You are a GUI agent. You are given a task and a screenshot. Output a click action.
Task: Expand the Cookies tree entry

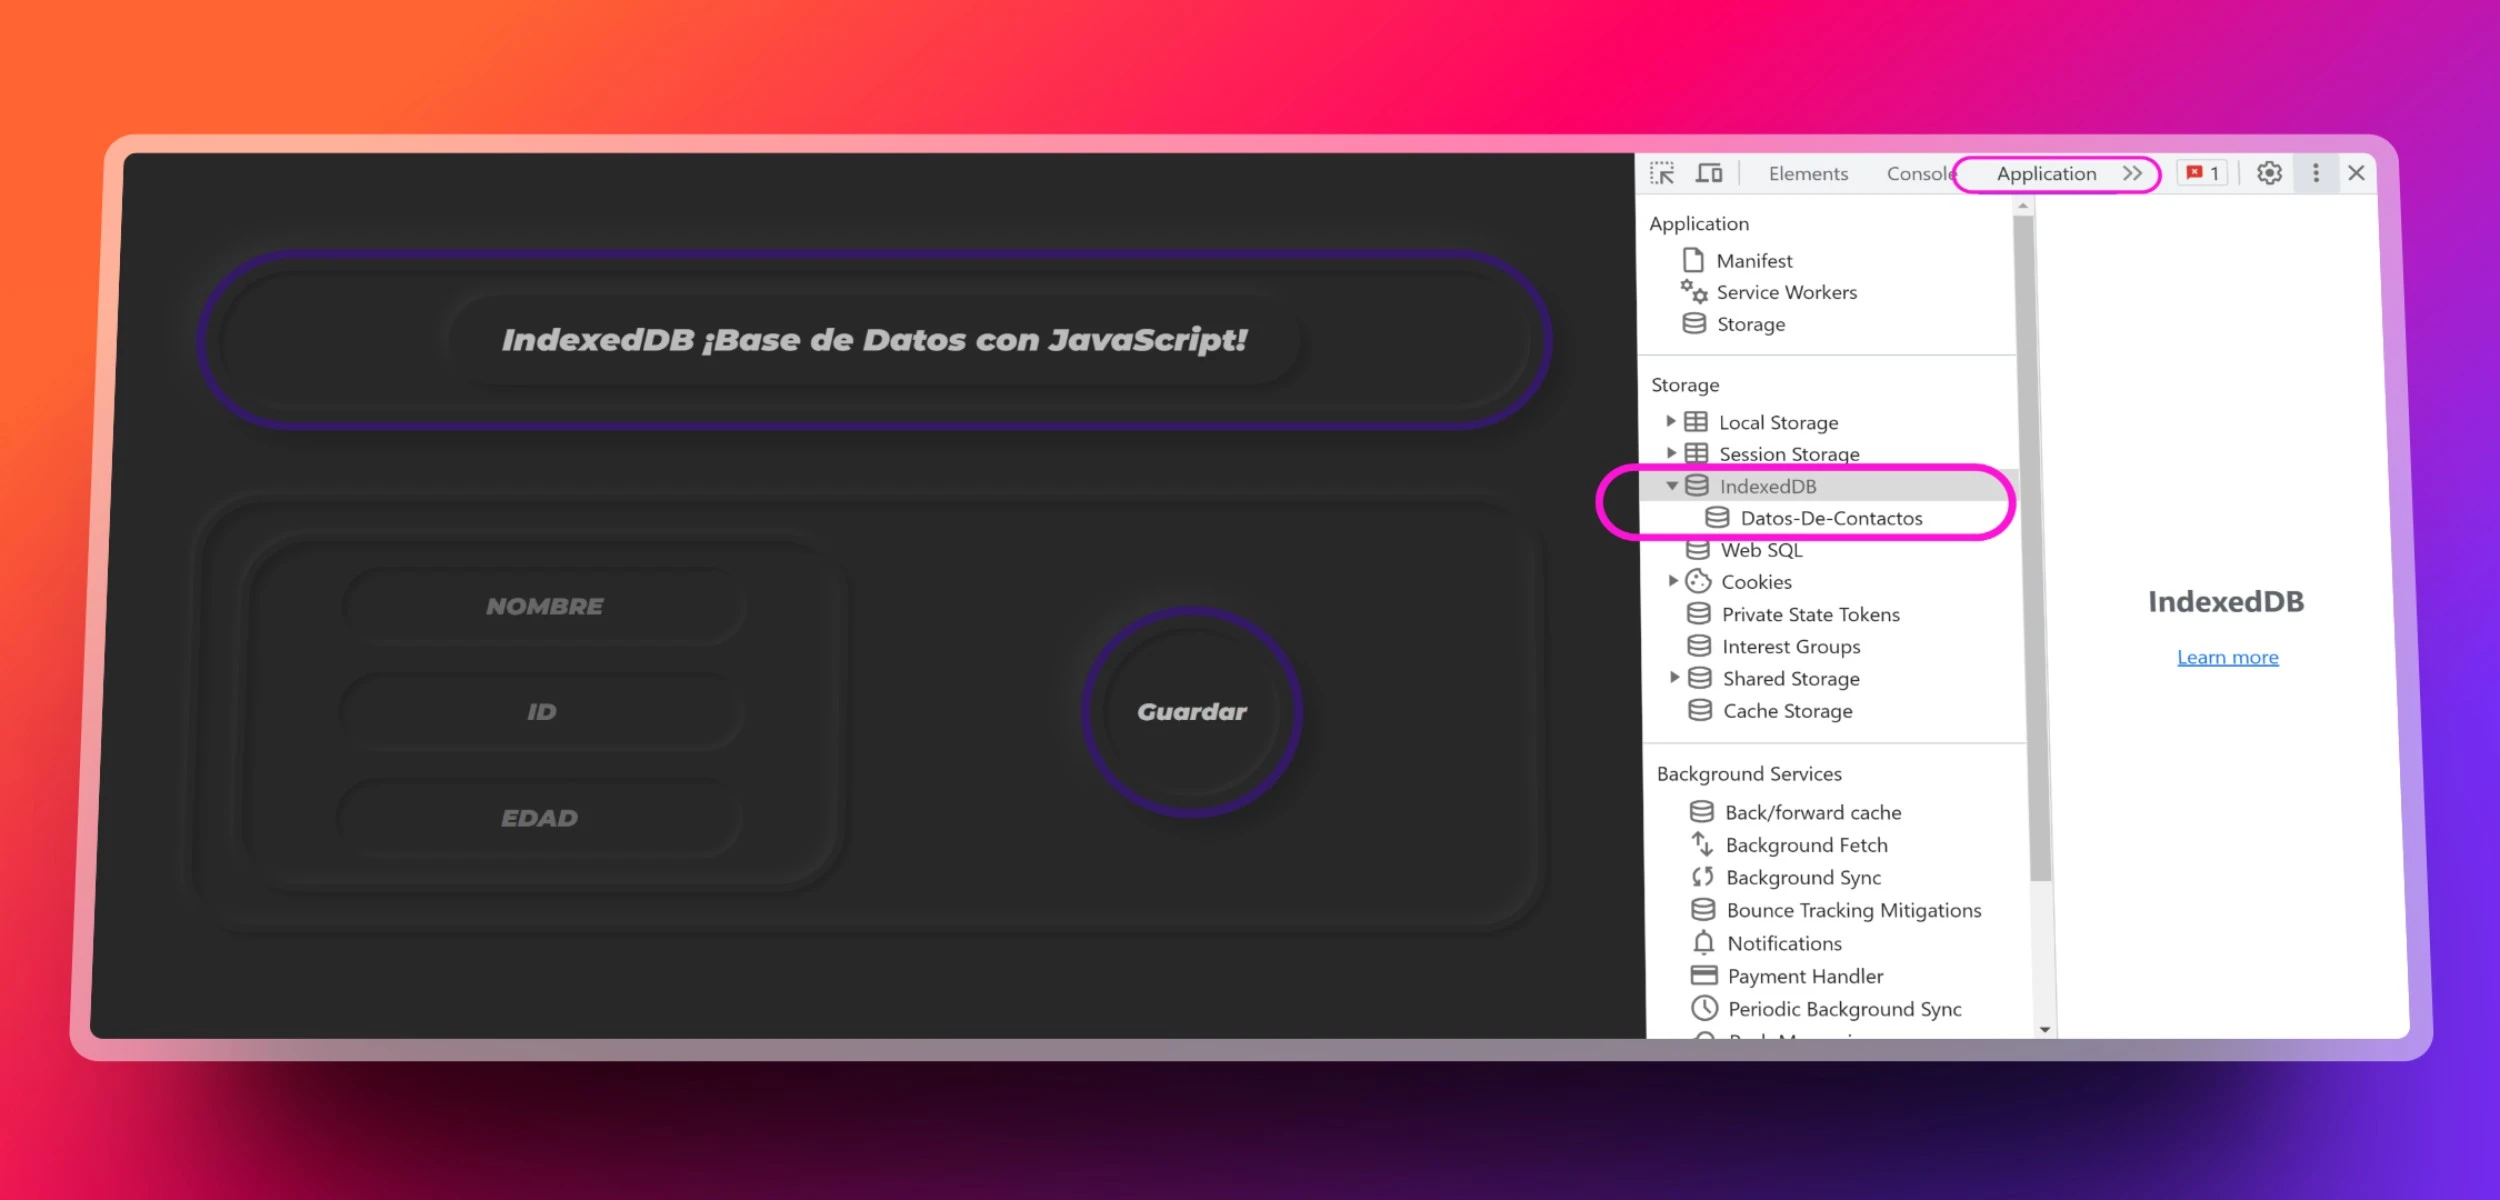pos(1675,581)
